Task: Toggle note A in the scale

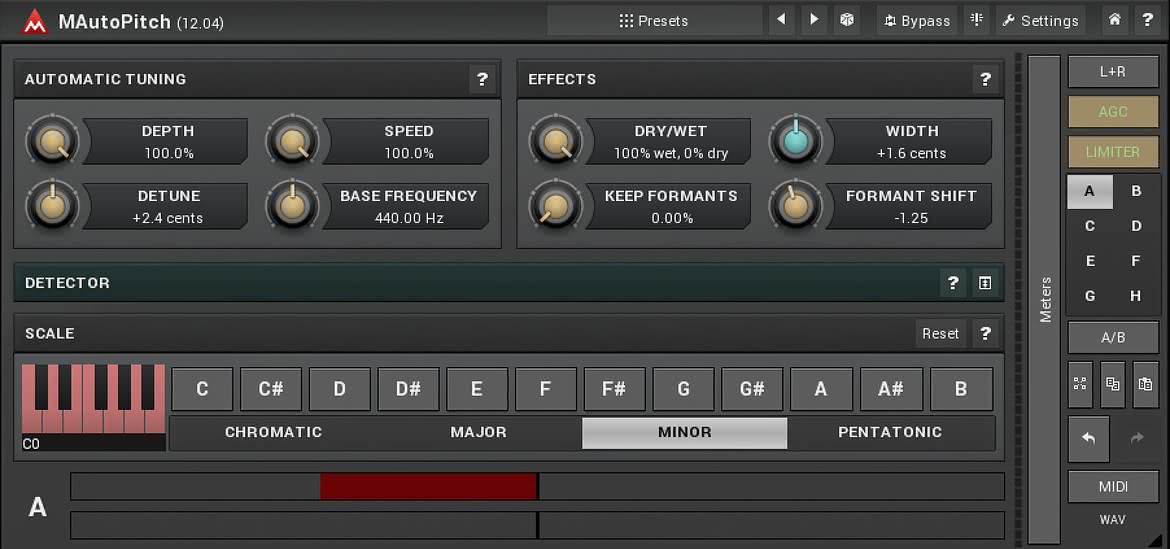Action: pyautogui.click(x=821, y=389)
